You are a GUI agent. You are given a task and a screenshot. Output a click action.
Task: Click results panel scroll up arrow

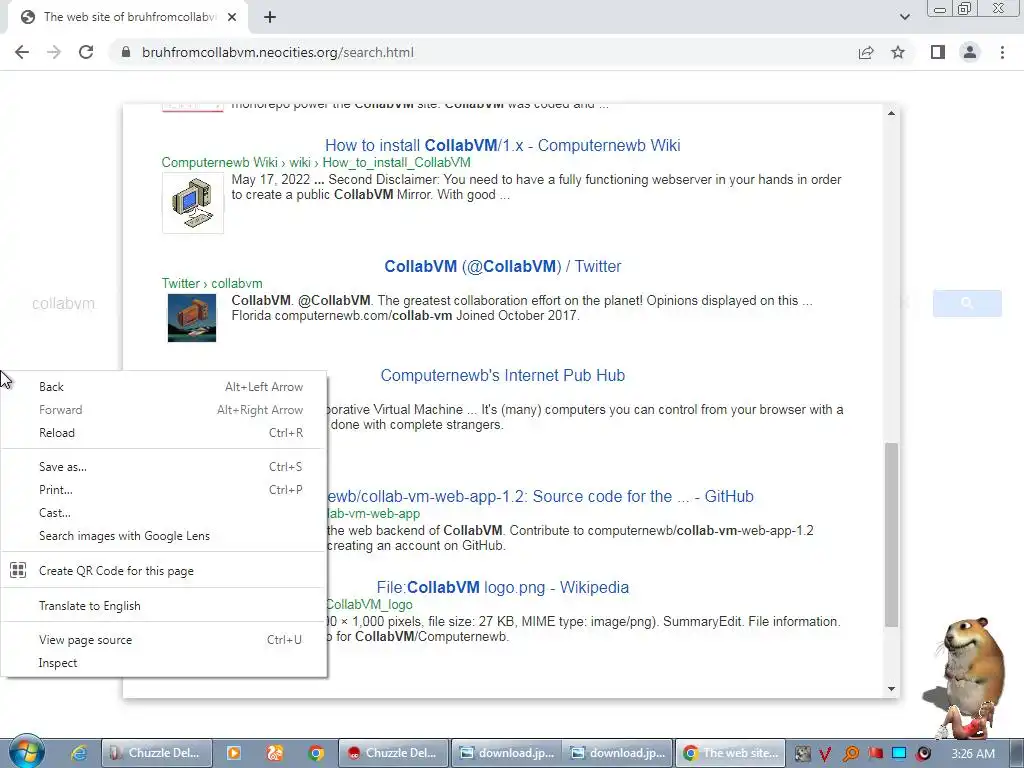[x=891, y=113]
